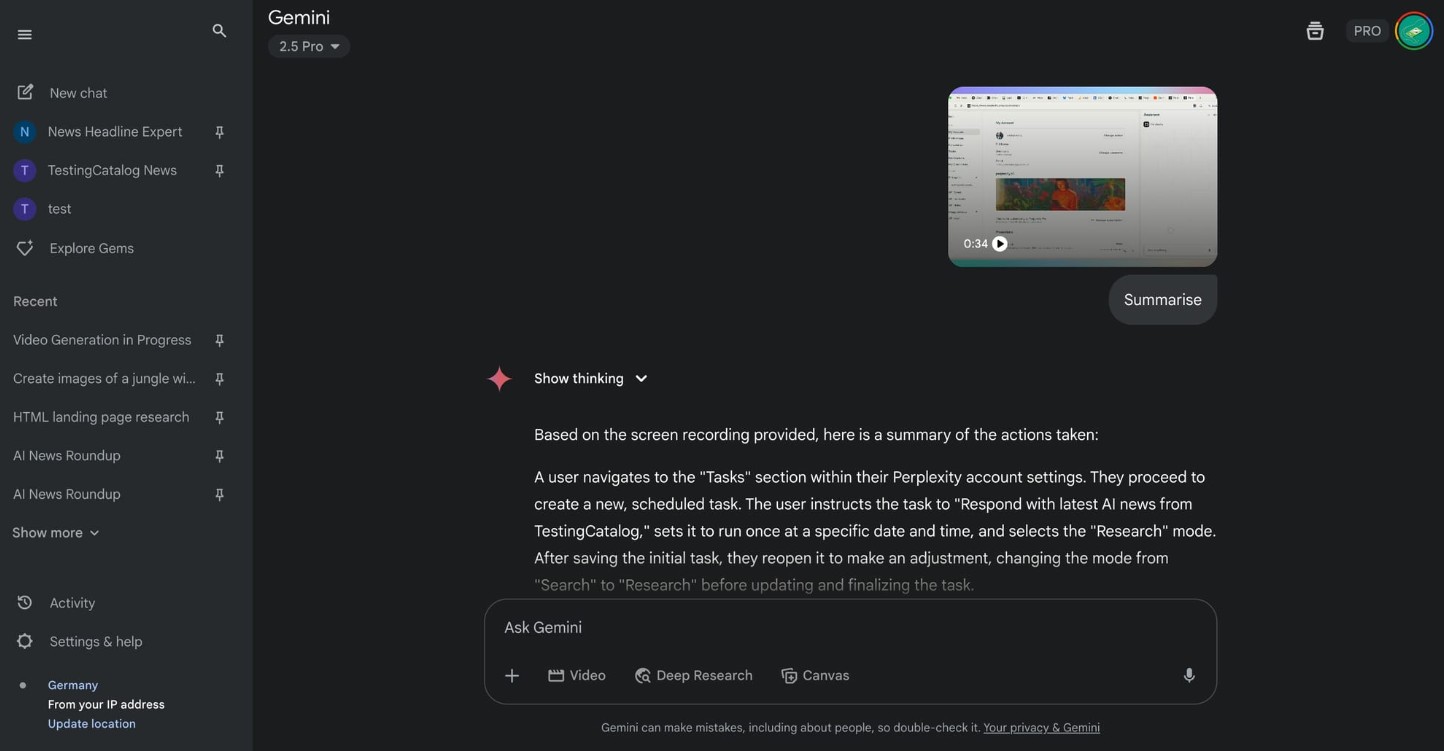Click the temporary chat icon beside PRO
This screenshot has height=751, width=1444.
(1314, 32)
